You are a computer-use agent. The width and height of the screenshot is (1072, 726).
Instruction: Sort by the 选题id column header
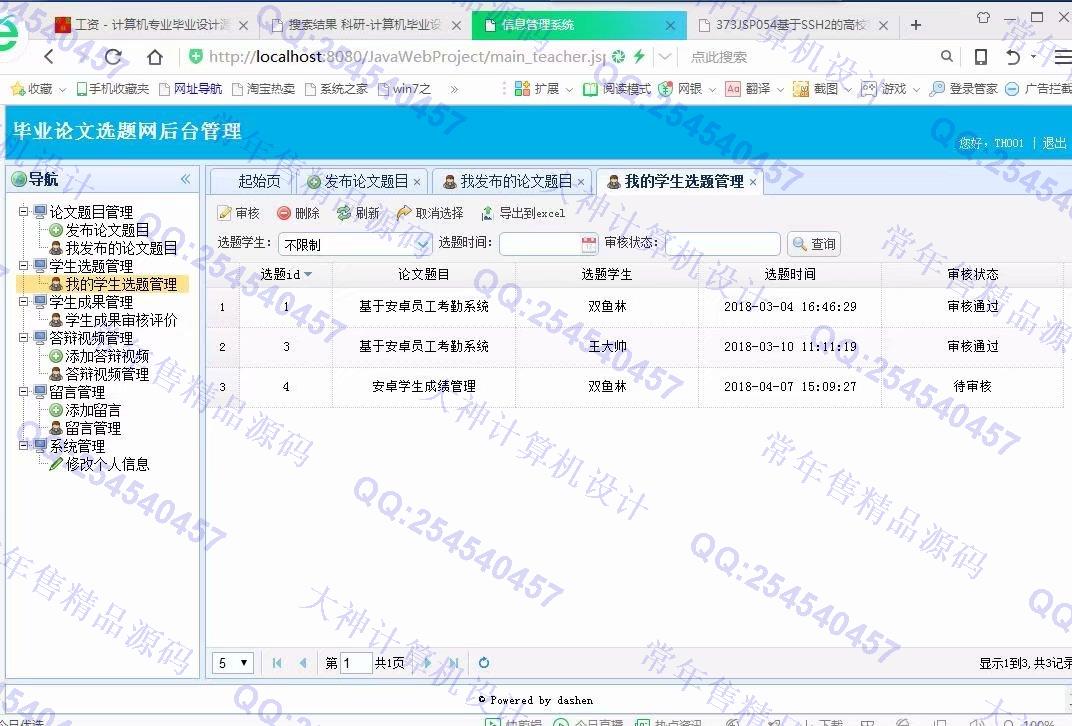click(286, 274)
